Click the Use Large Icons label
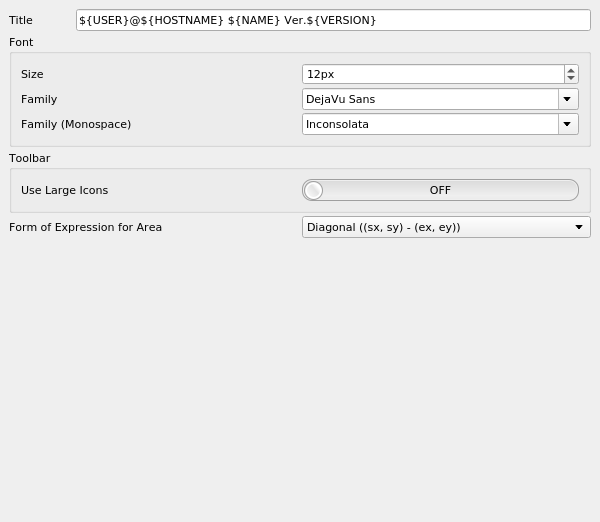The height and width of the screenshot is (522, 600). pos(65,190)
